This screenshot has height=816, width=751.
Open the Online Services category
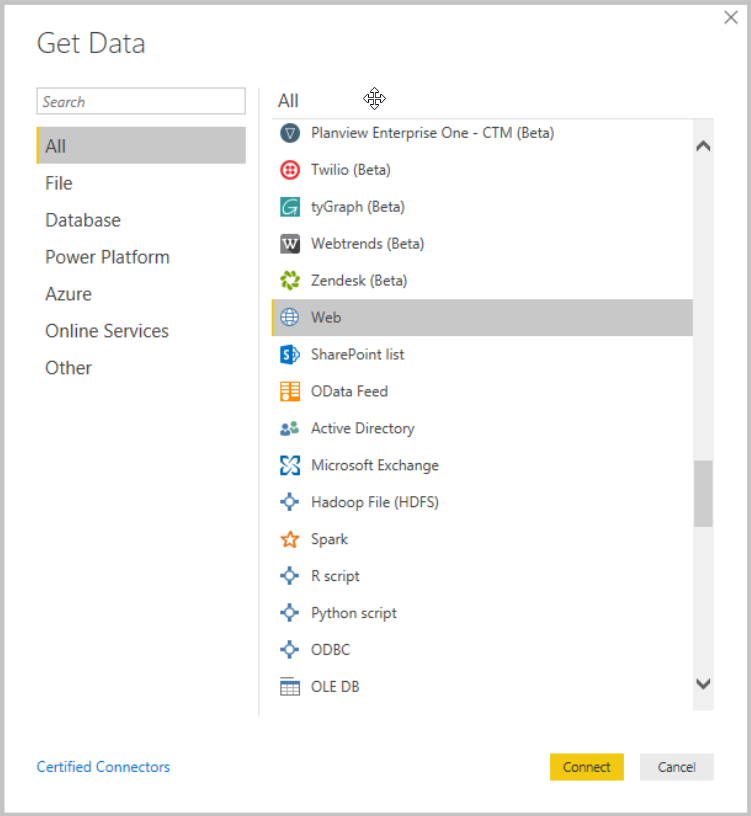point(107,331)
